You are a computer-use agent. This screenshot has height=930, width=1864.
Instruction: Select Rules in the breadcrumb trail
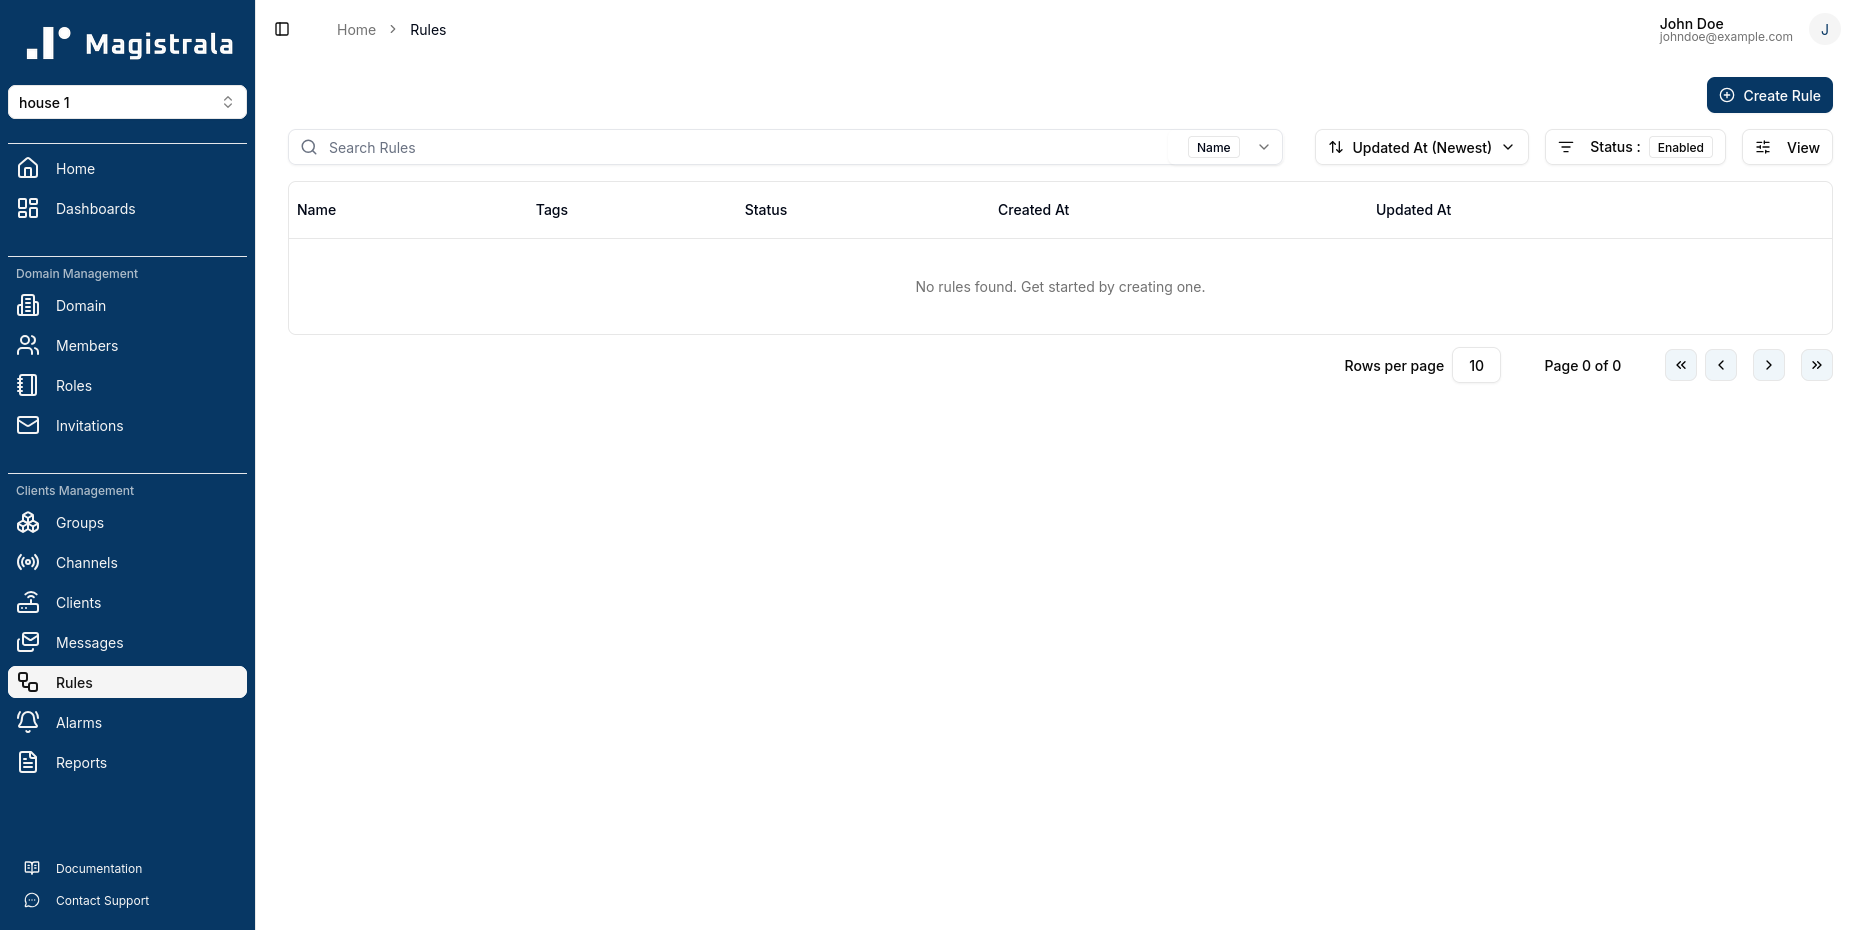click(428, 29)
